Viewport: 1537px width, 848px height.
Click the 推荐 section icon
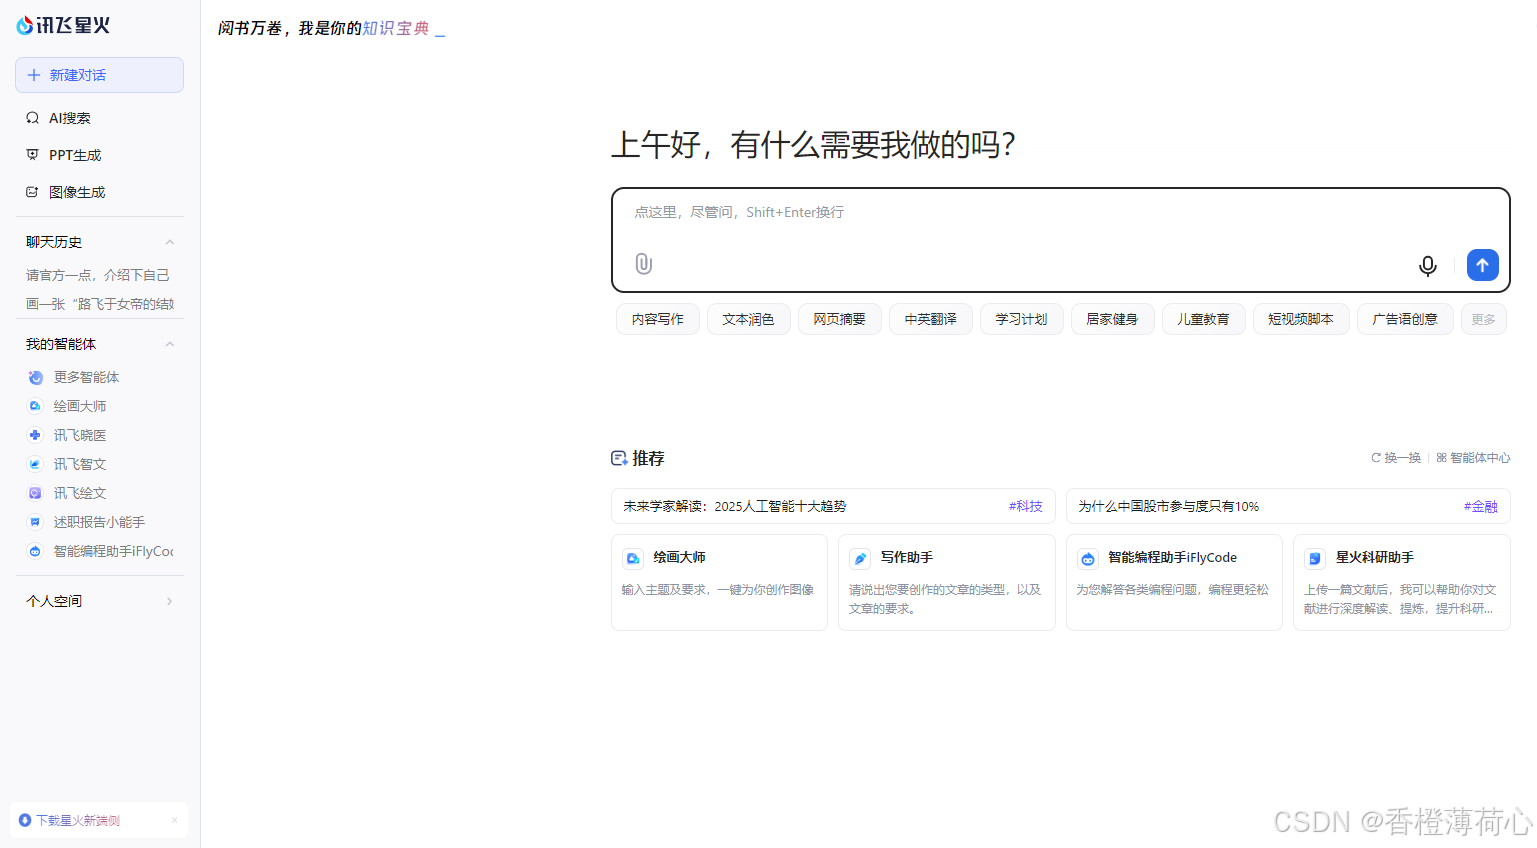tap(619, 458)
